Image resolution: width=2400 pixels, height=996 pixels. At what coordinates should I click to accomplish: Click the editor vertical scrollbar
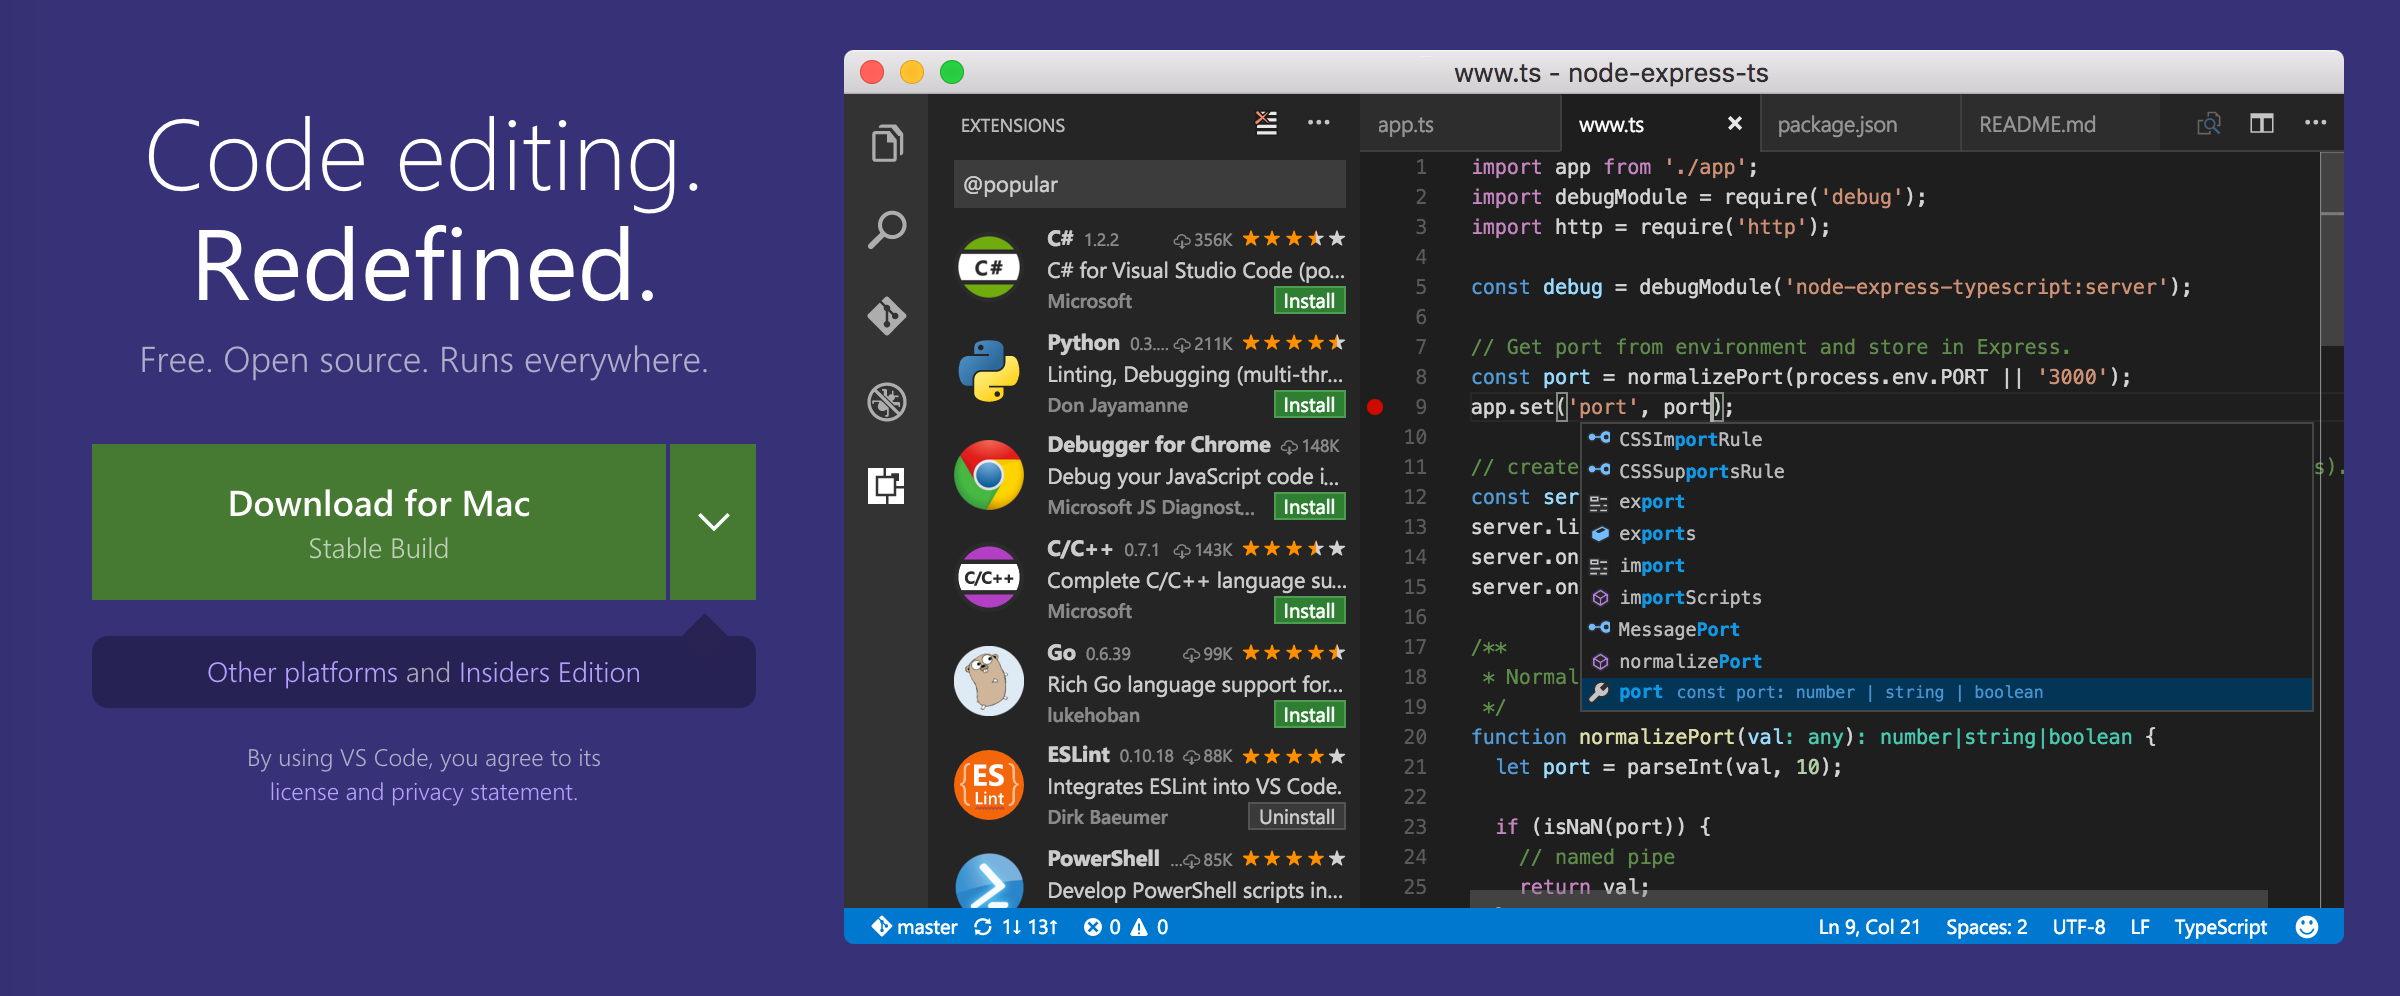[x=2331, y=250]
